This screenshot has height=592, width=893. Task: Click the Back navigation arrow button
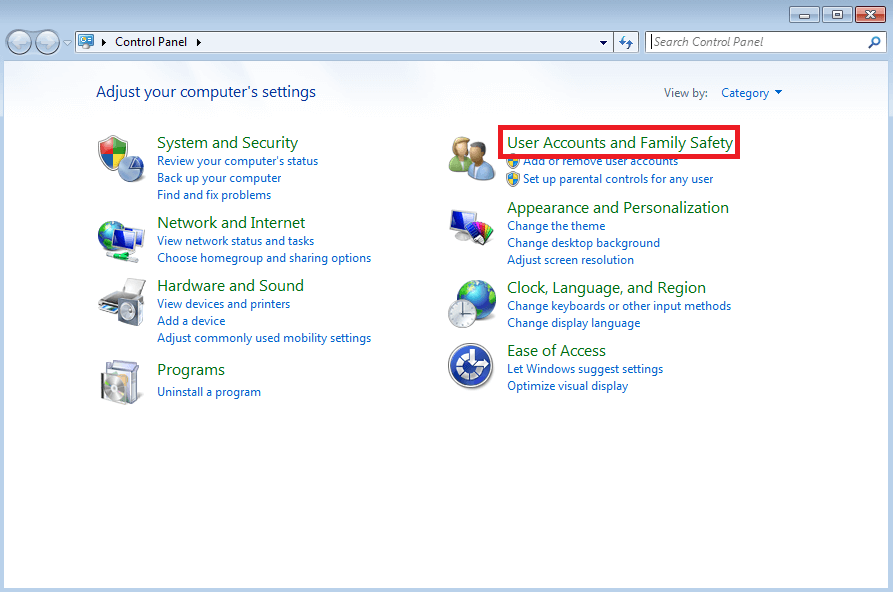19,42
